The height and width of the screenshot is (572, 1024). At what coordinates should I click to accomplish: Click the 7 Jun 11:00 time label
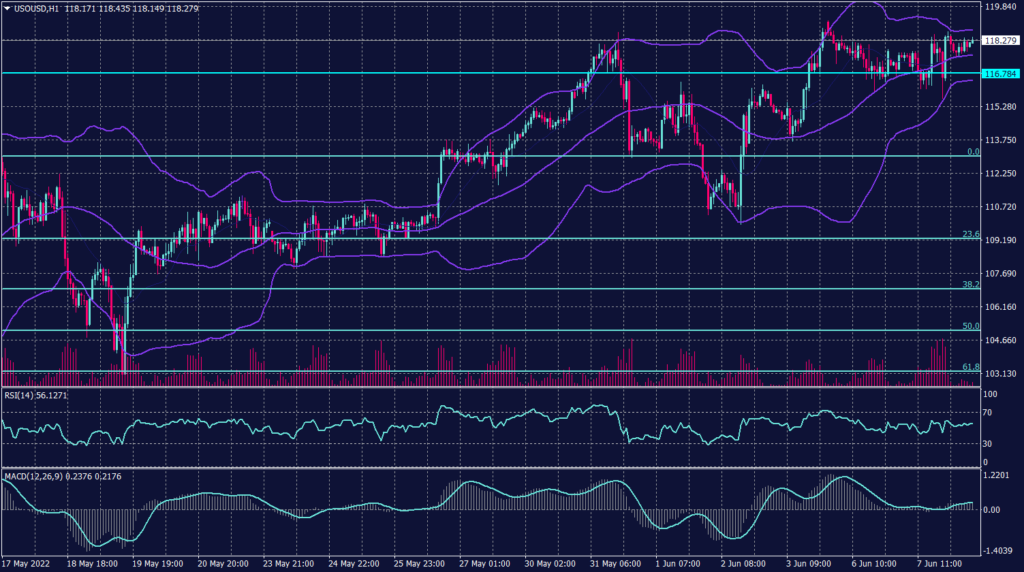(942, 563)
